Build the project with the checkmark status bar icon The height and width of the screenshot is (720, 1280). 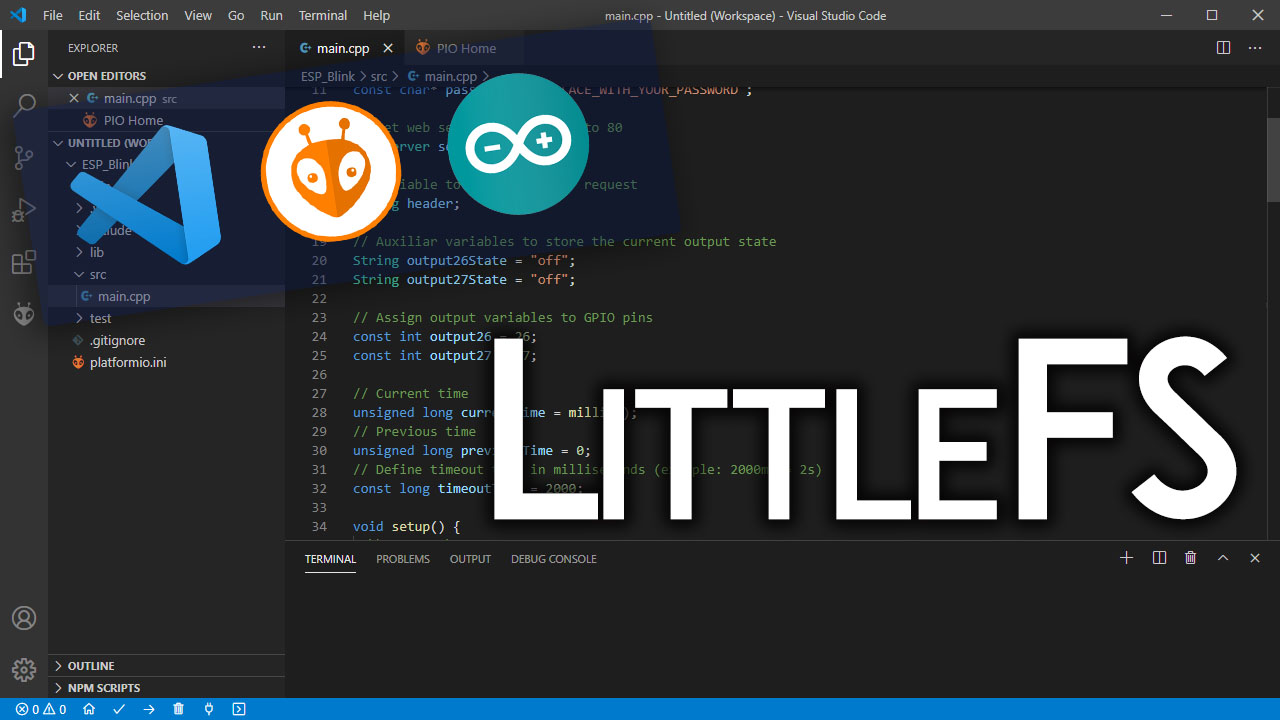(118, 709)
